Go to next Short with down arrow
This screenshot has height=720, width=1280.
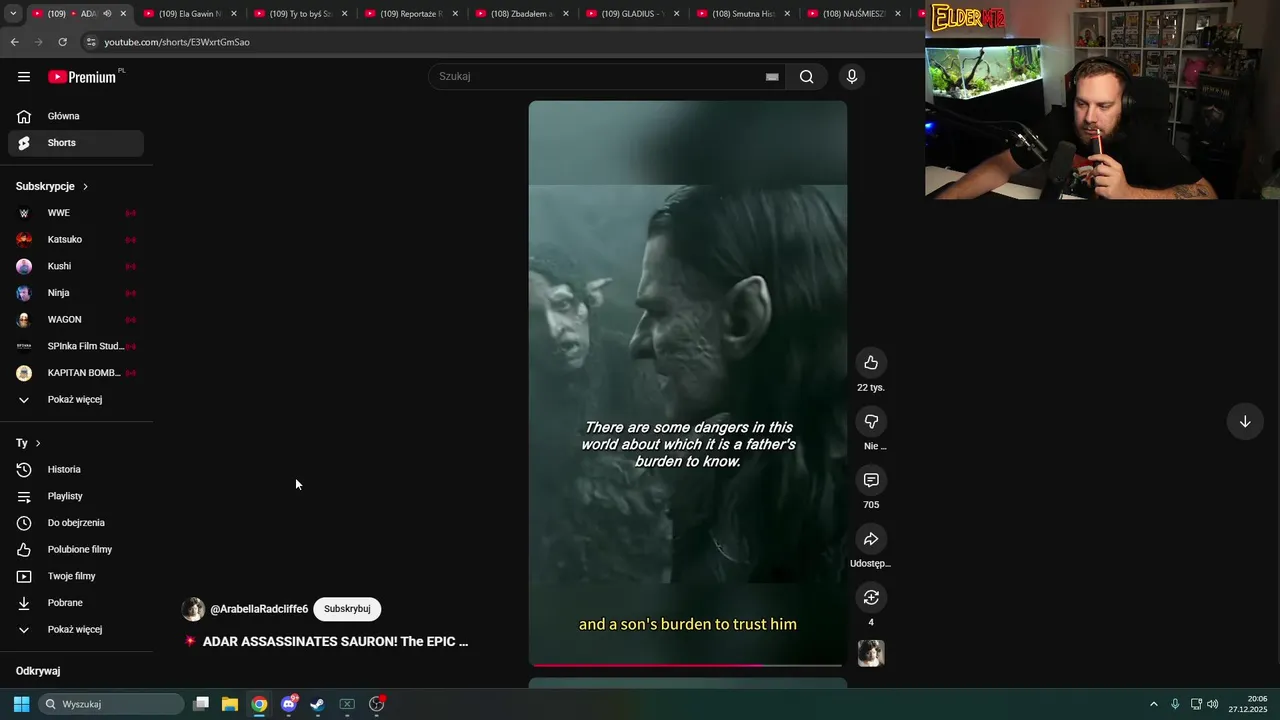click(1245, 422)
